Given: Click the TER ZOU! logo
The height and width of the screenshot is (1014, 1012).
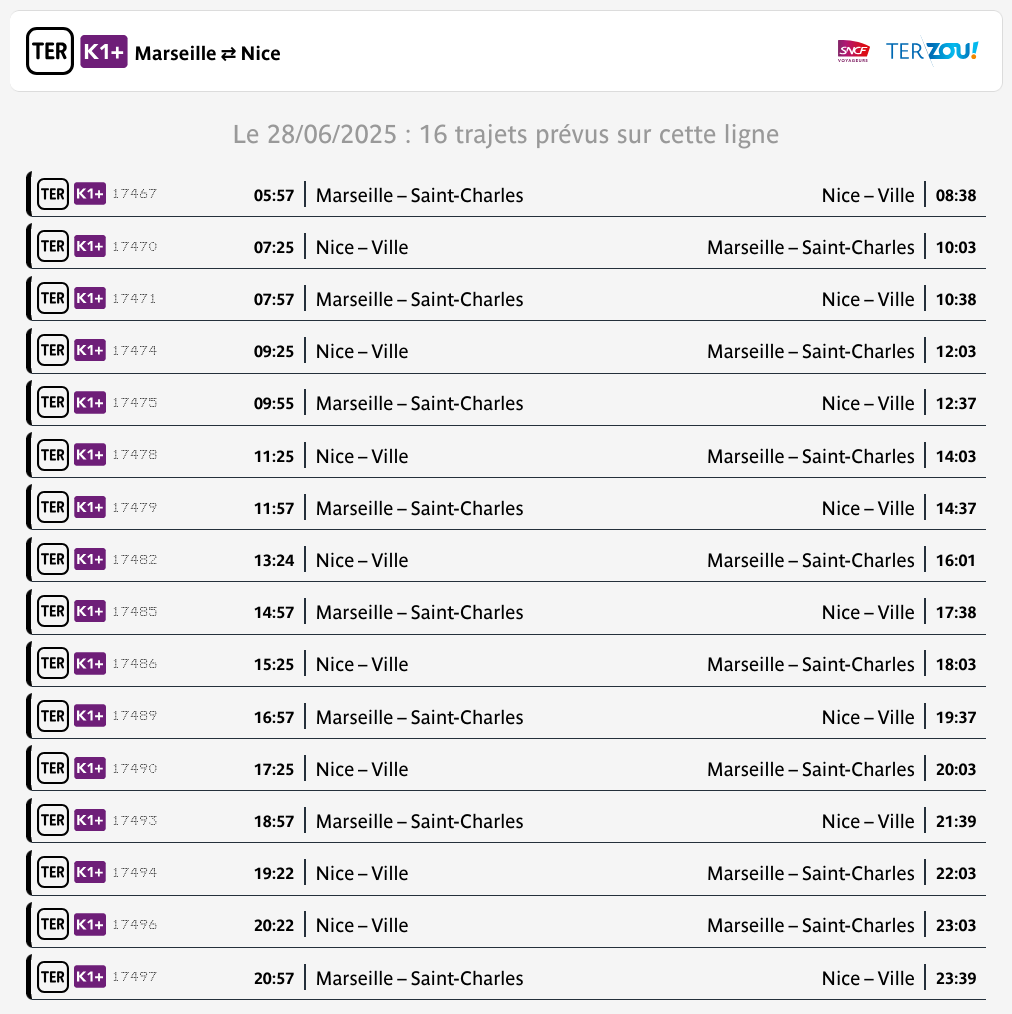Looking at the screenshot, I should [x=931, y=51].
